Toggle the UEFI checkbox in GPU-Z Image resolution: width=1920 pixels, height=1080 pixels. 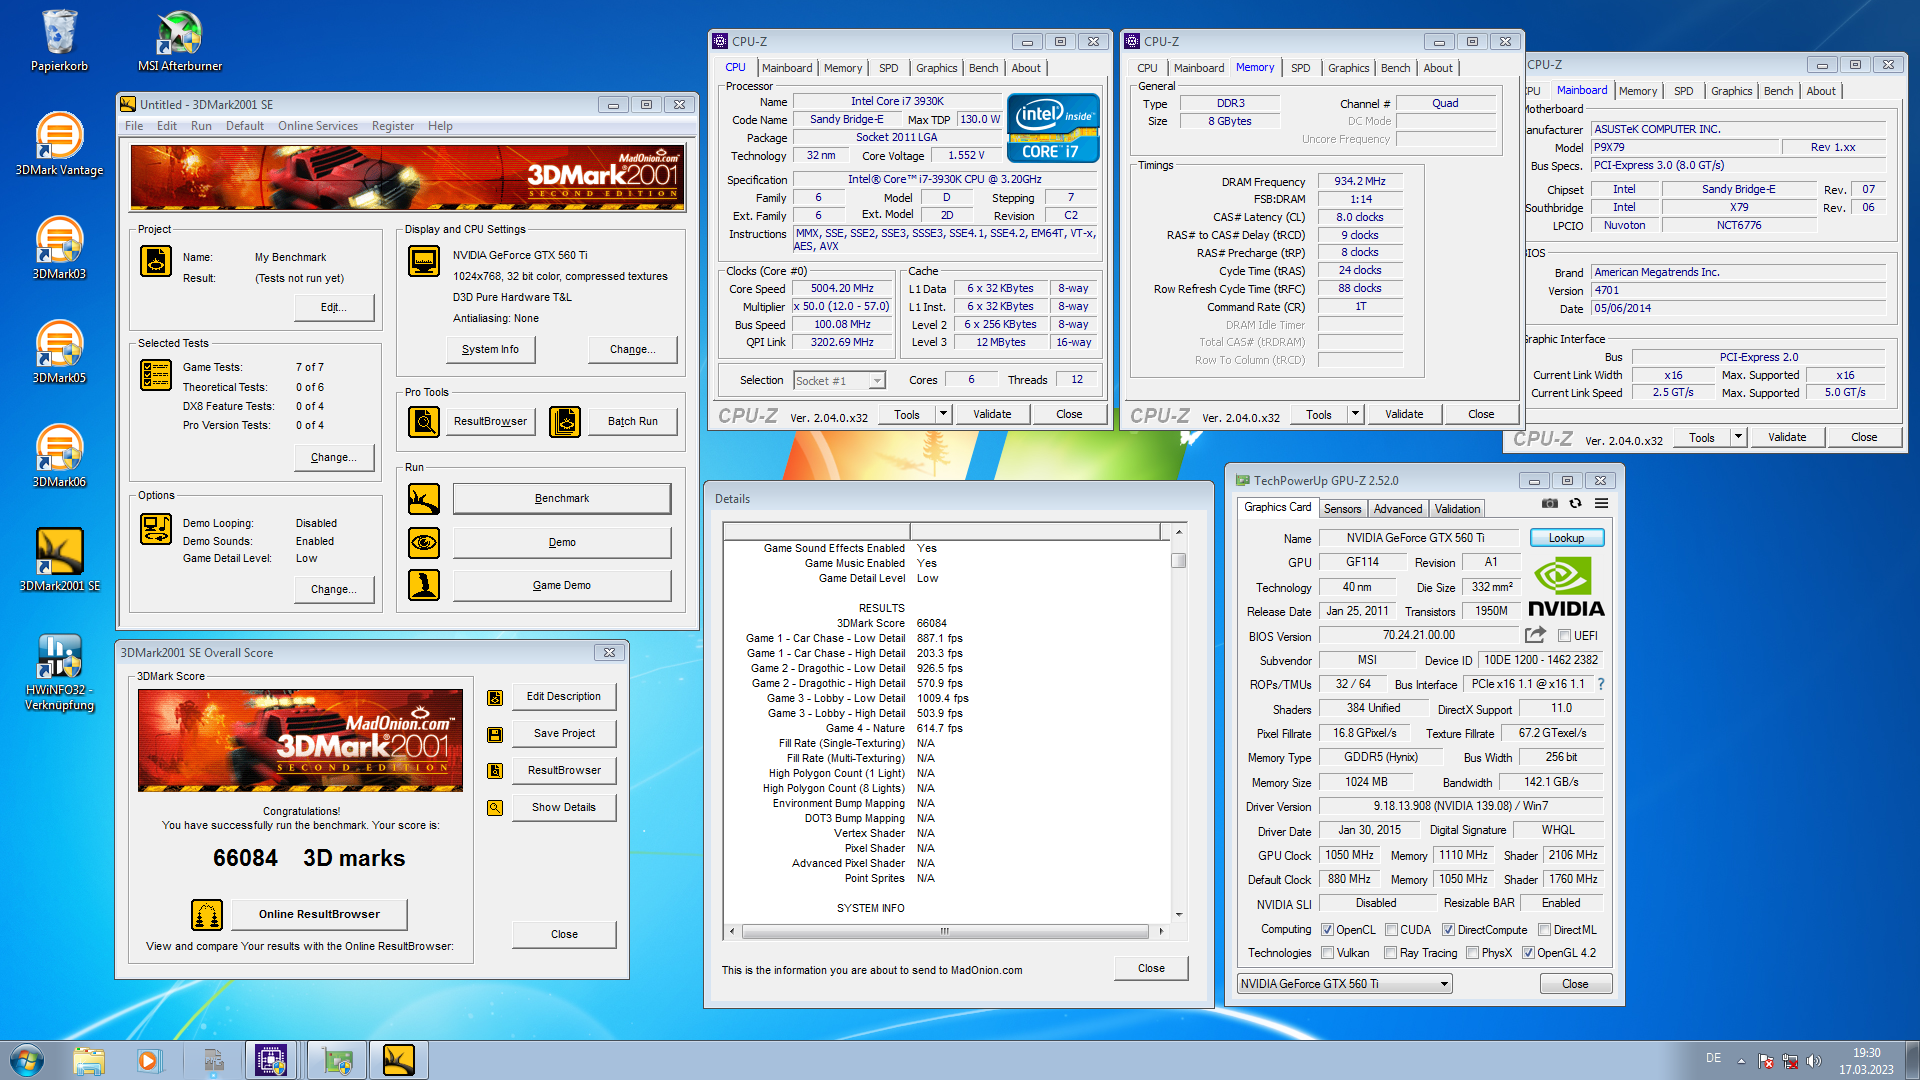(x=1565, y=636)
